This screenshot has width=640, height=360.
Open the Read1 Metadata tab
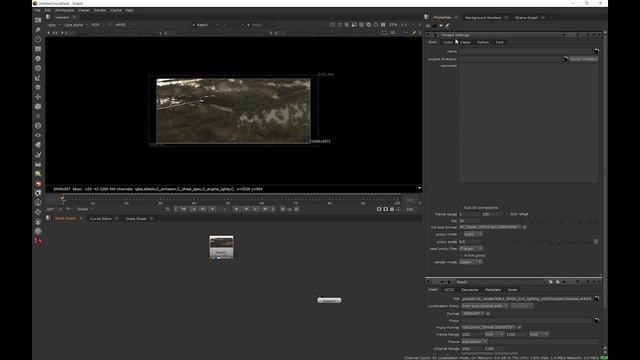(x=493, y=290)
